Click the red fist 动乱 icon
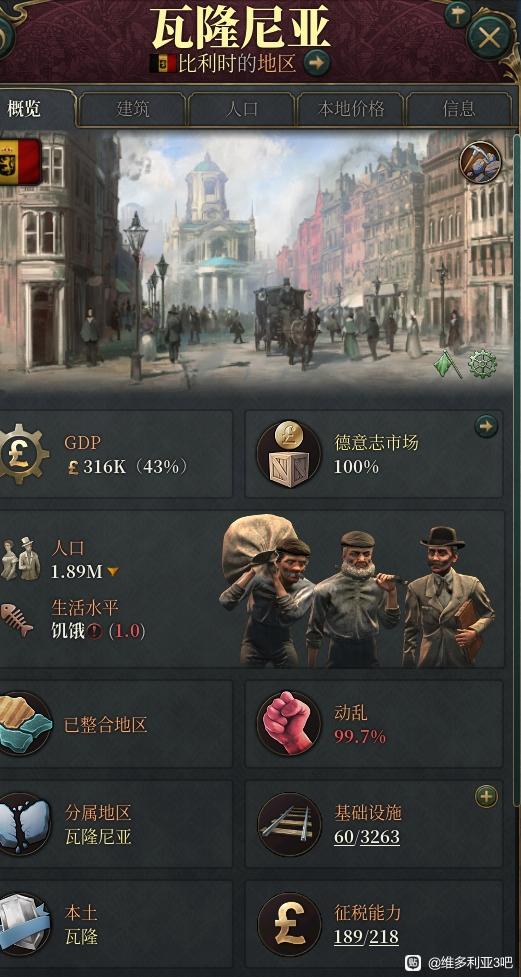Image resolution: width=521 pixels, height=977 pixels. click(x=289, y=723)
